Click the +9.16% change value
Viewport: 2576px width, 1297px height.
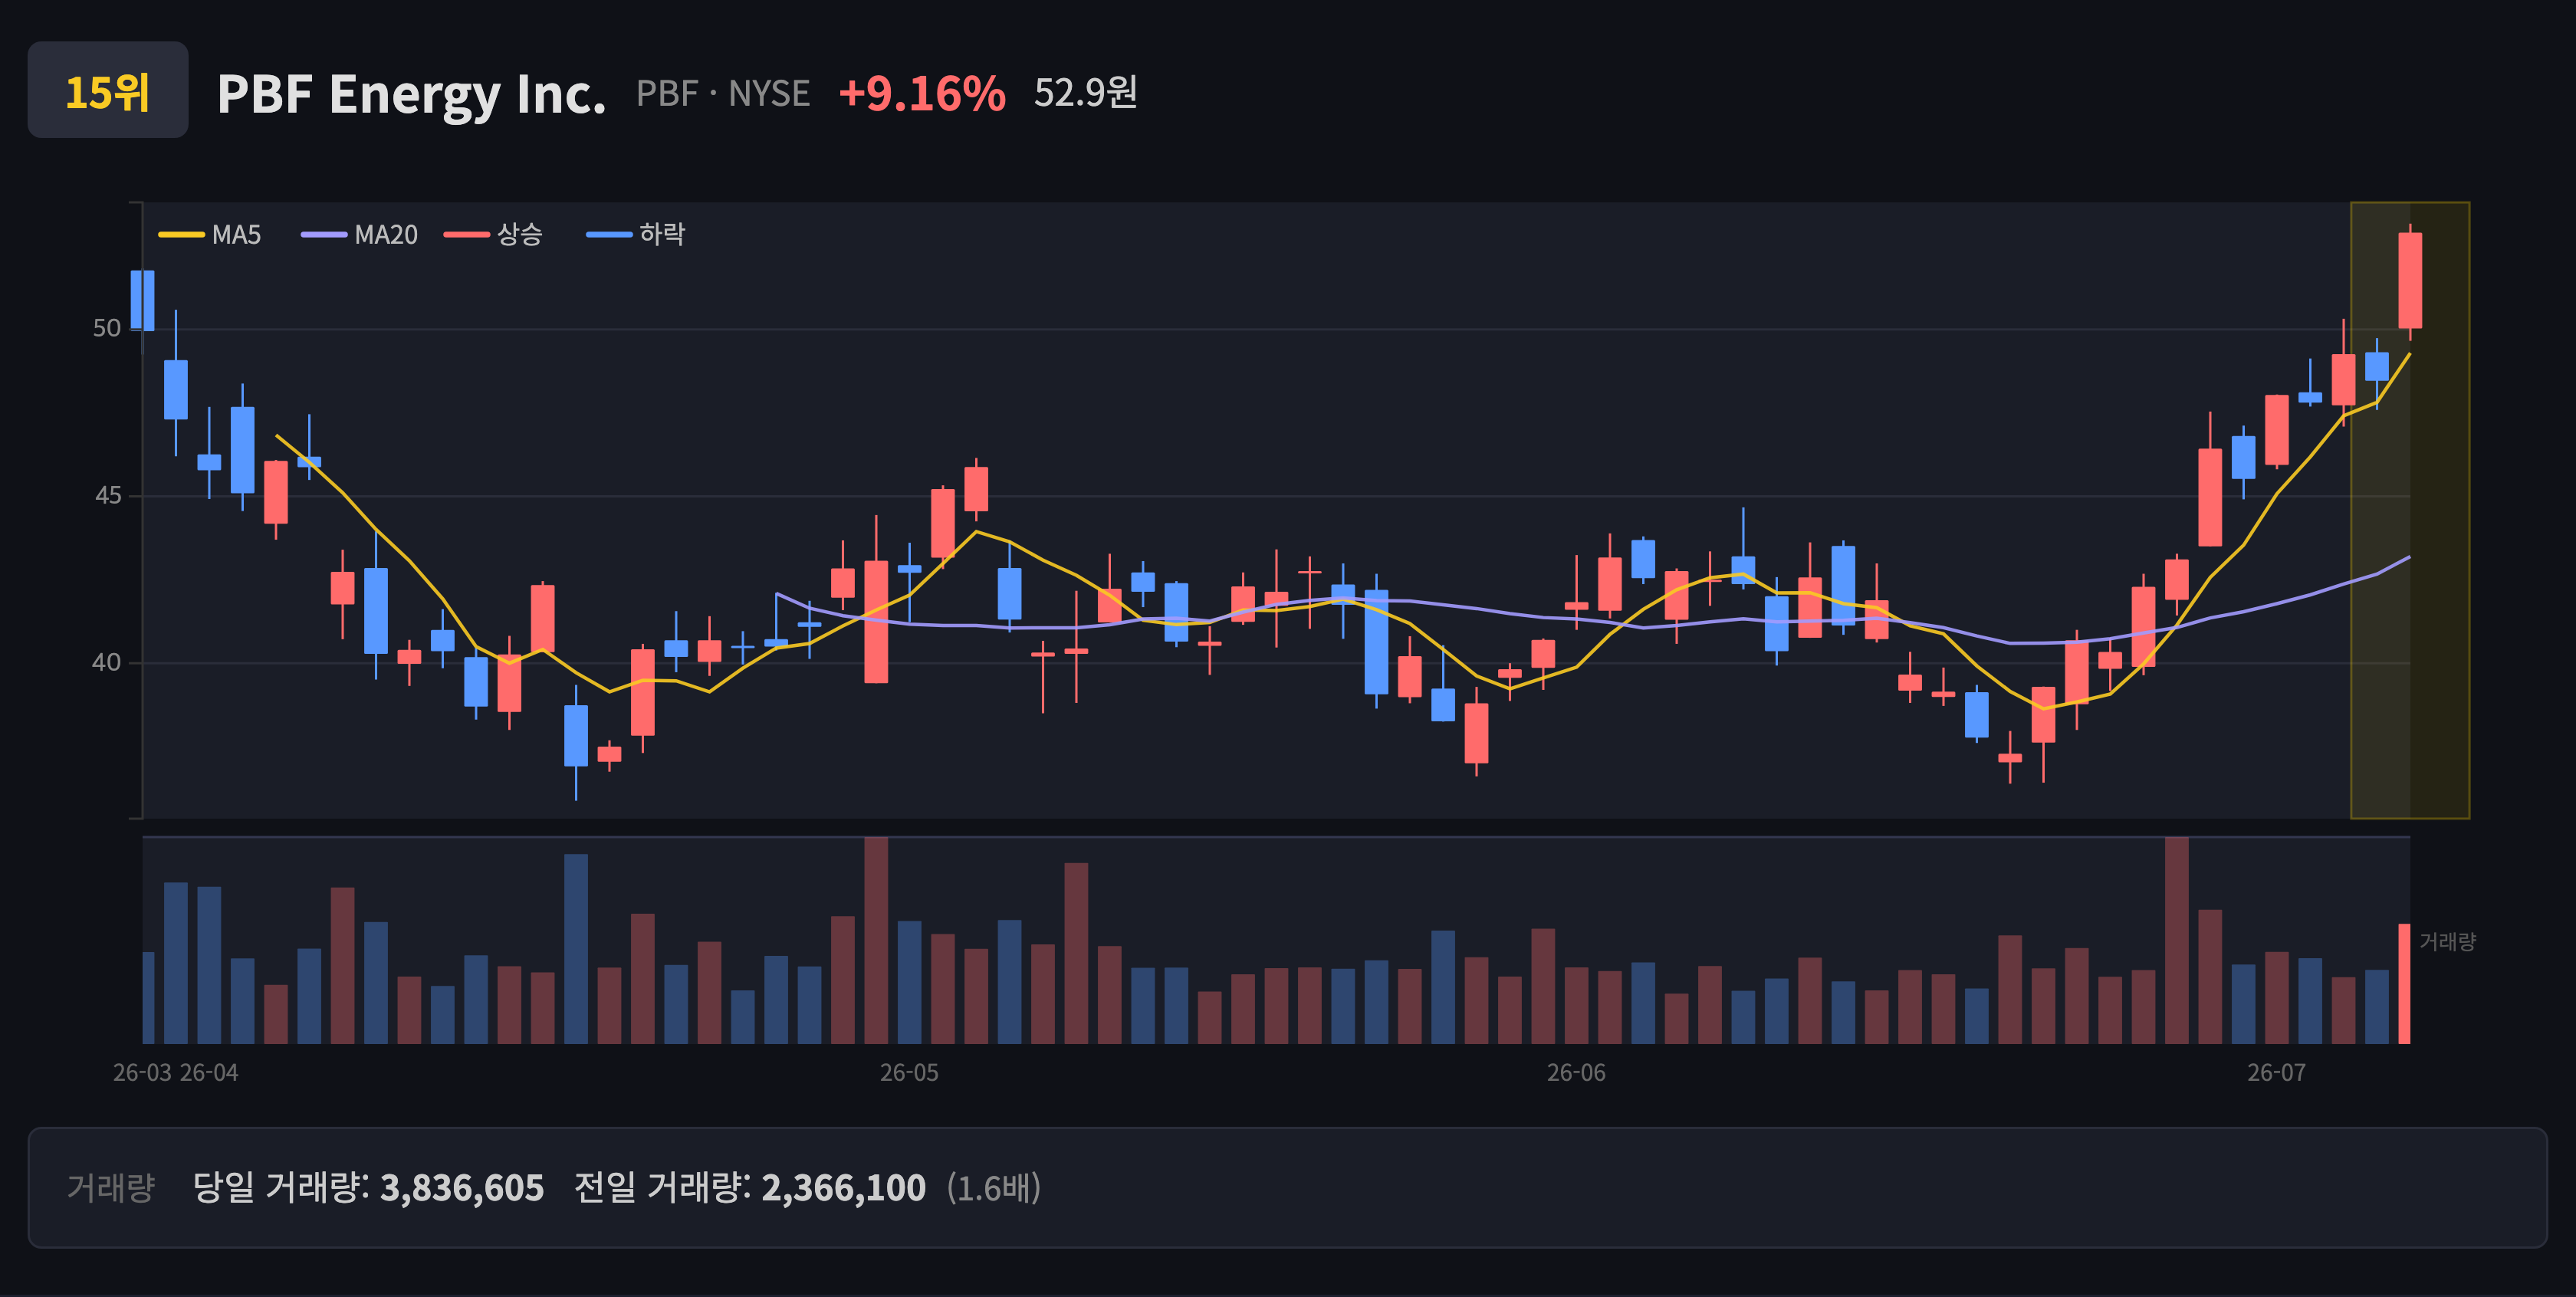tap(921, 94)
